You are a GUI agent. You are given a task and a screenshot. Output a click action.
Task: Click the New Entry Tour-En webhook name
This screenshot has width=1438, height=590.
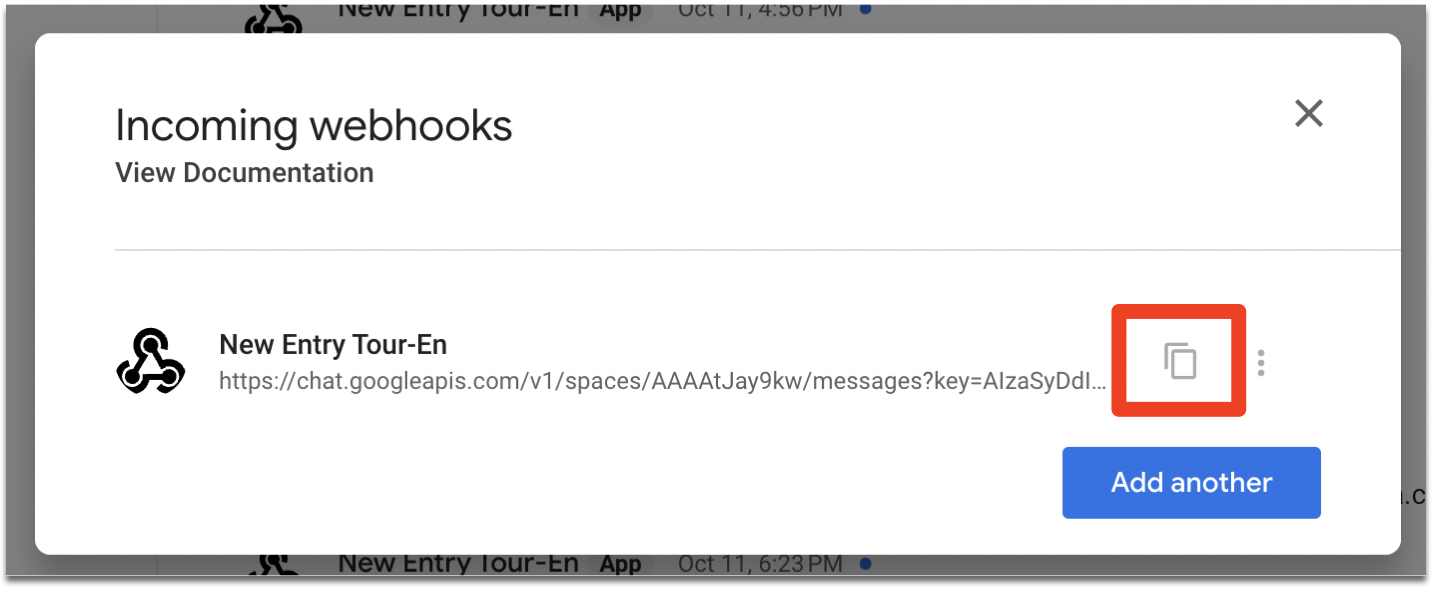click(333, 344)
